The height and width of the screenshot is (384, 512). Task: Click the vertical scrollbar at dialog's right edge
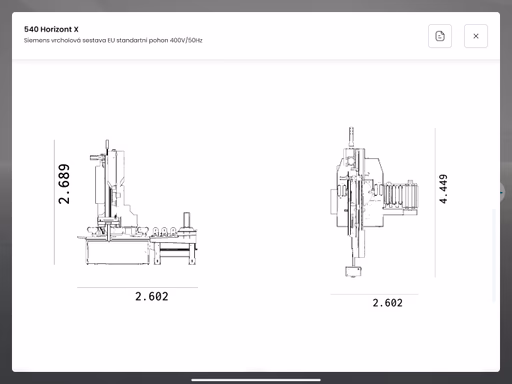494,255
